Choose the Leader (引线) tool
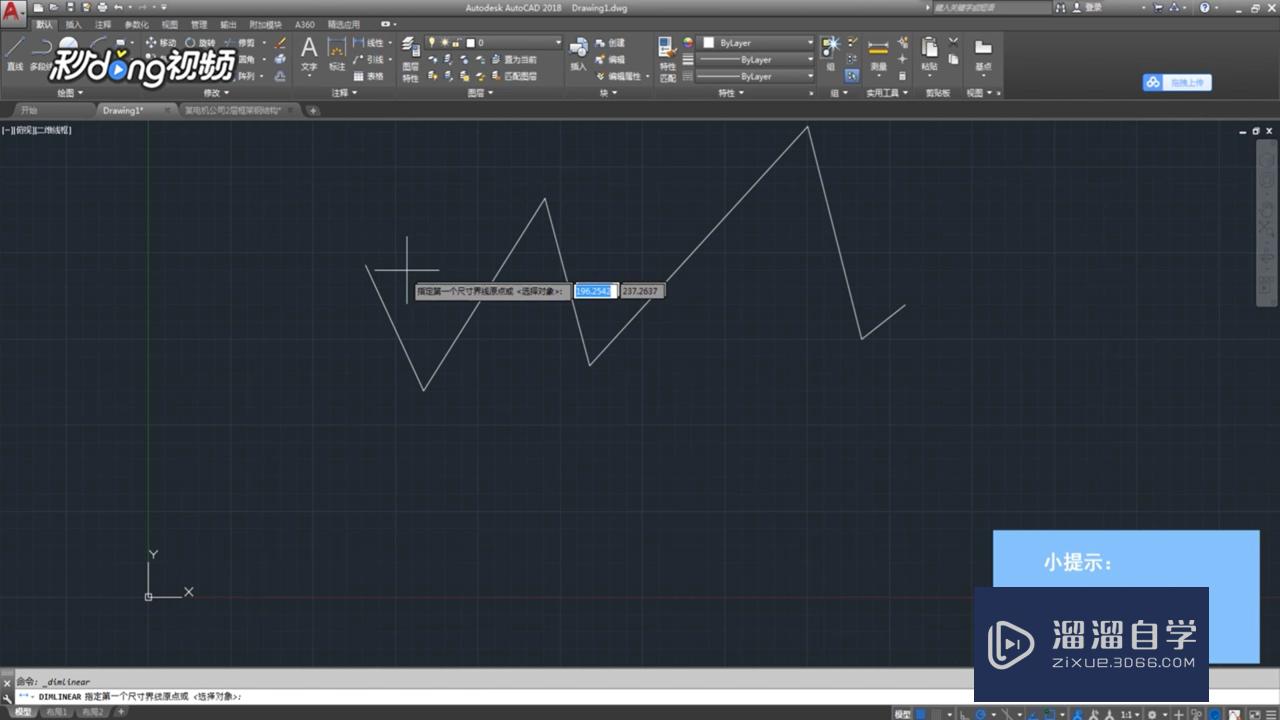This screenshot has width=1280, height=720. [x=369, y=59]
